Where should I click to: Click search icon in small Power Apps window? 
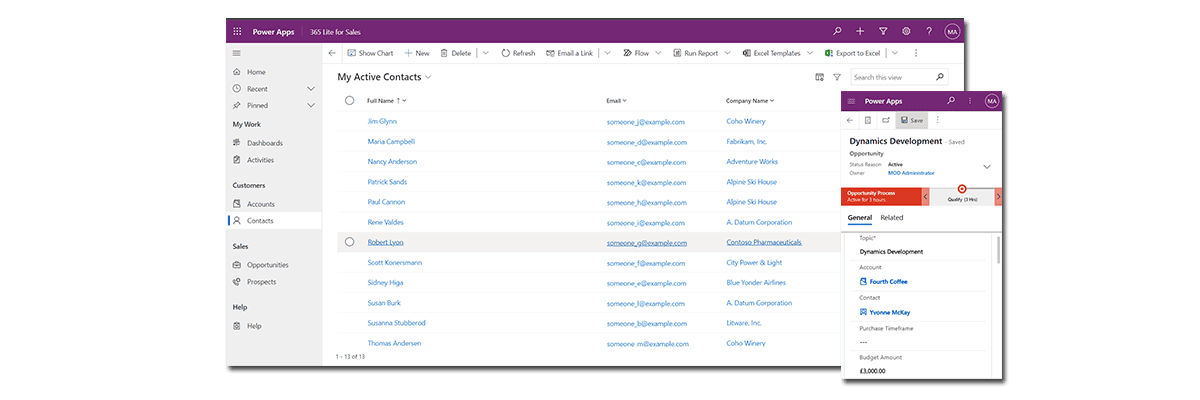click(950, 101)
